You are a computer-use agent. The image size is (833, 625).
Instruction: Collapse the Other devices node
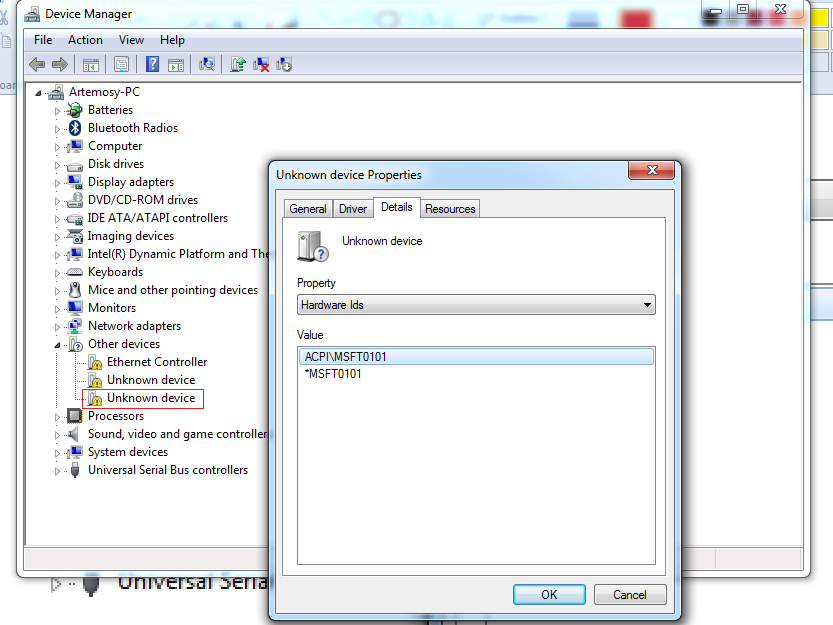pos(57,345)
